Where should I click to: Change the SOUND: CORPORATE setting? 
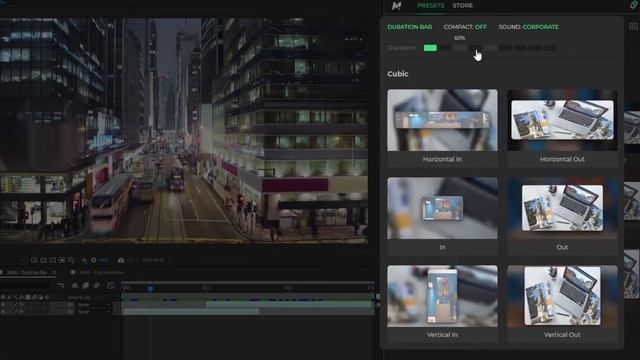coord(529,27)
